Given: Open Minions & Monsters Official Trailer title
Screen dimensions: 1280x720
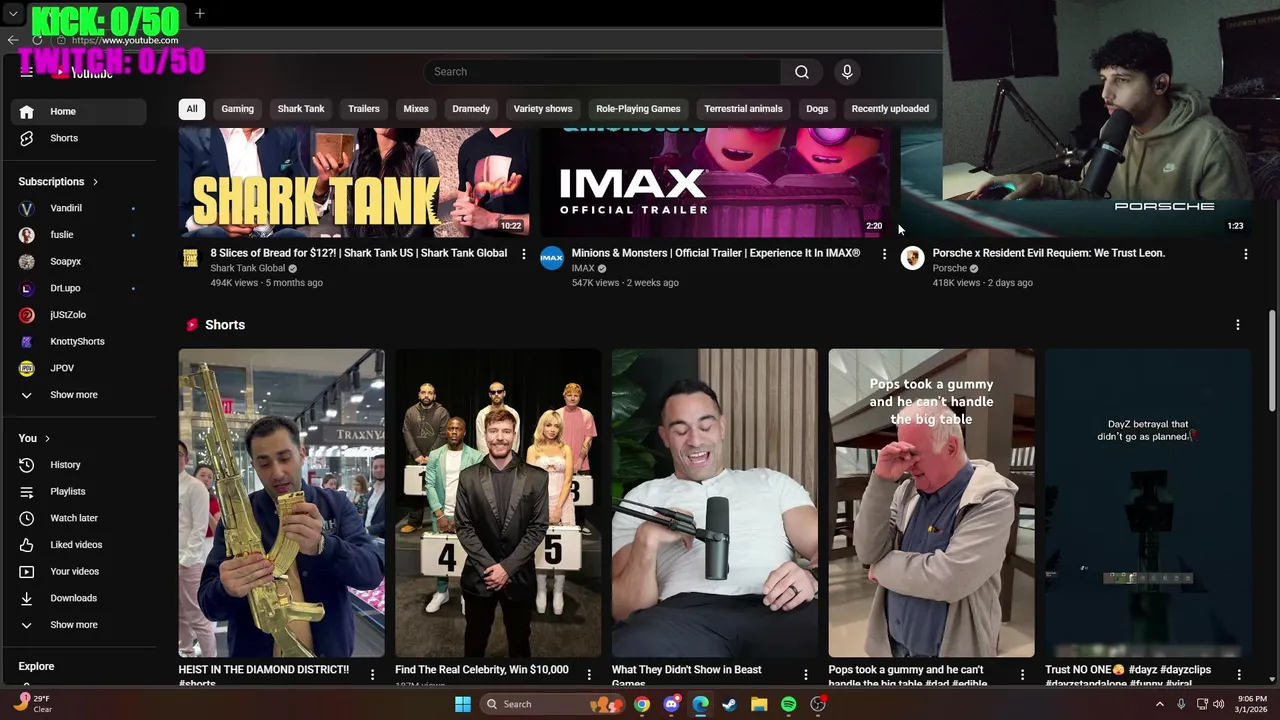Looking at the screenshot, I should tap(715, 253).
